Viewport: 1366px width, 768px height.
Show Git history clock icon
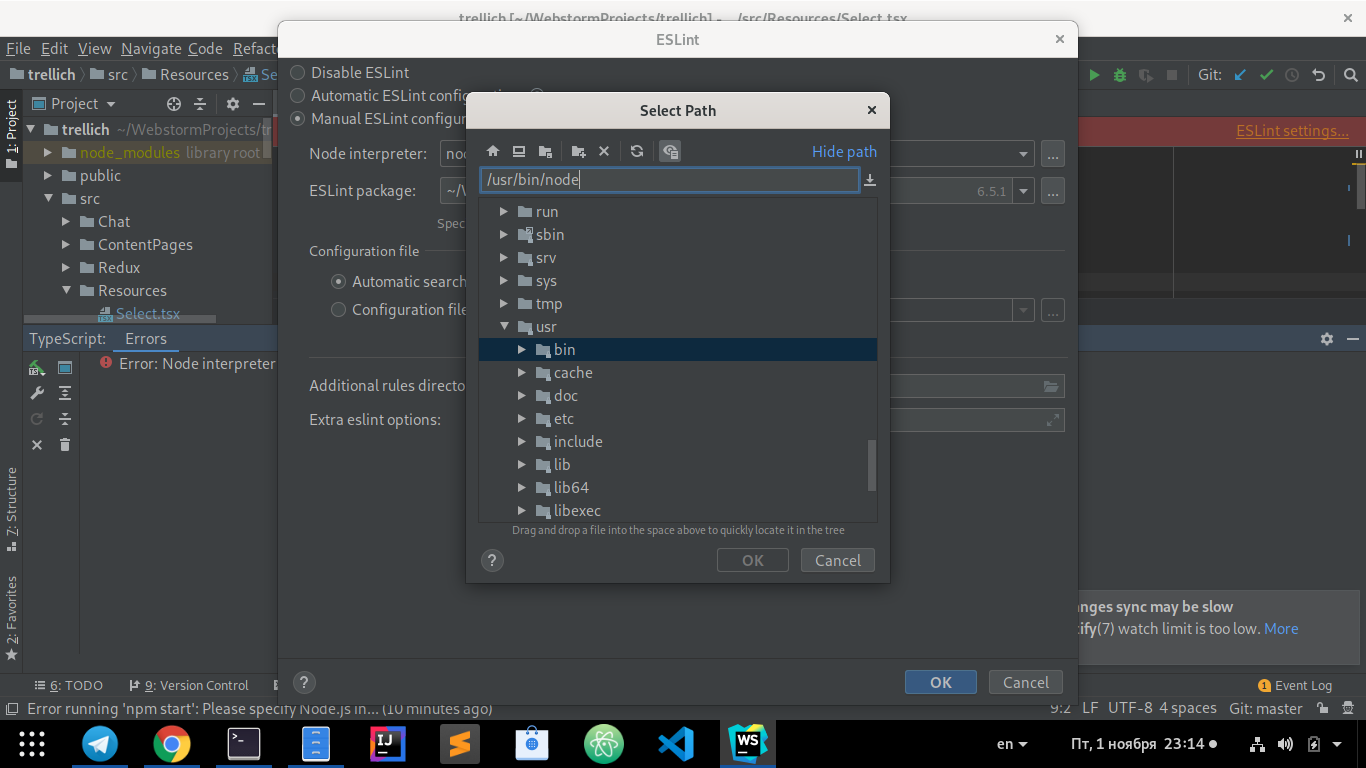[x=1292, y=75]
